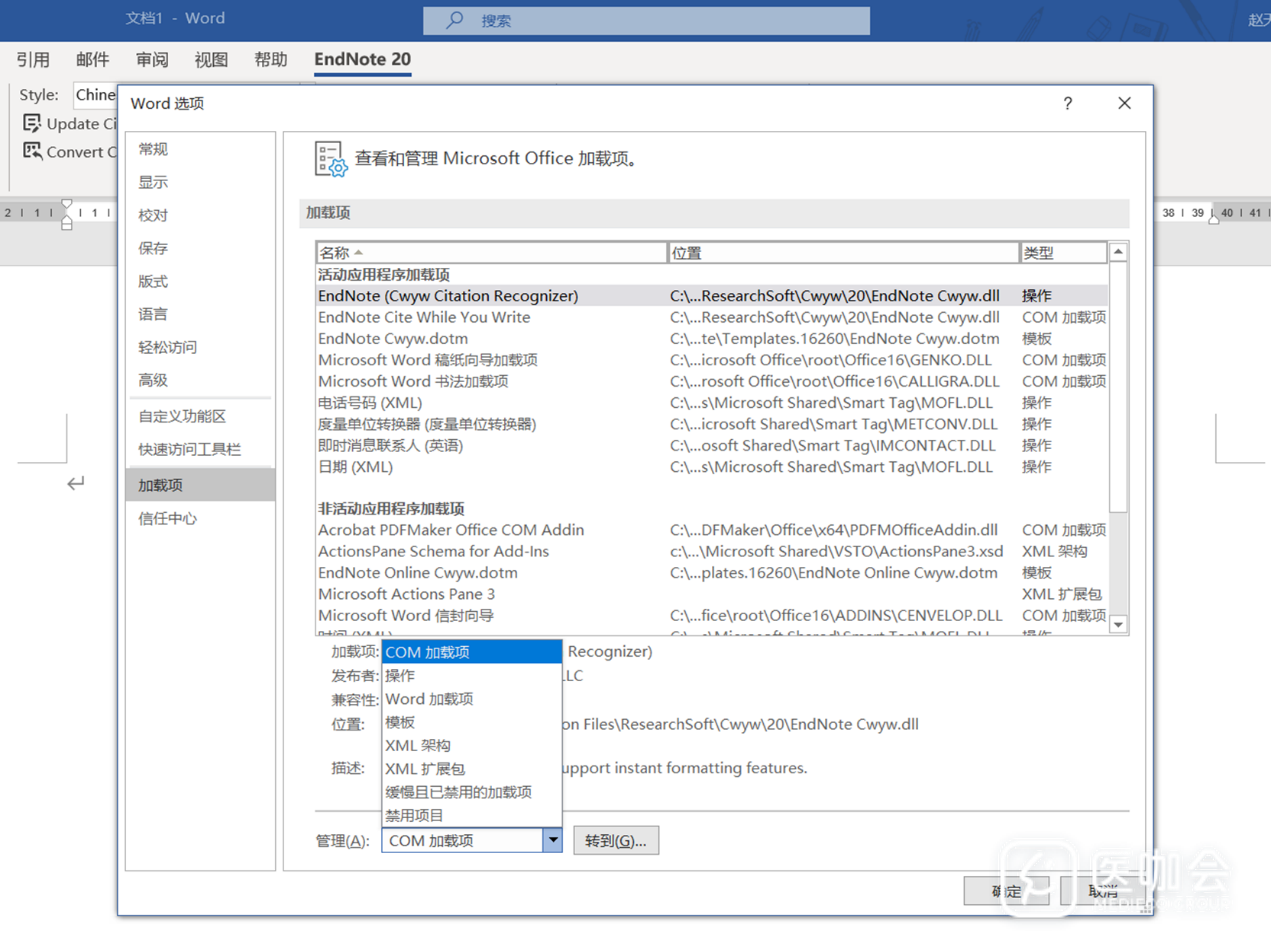The width and height of the screenshot is (1271, 949).
Task: Open the 信任中心 options category
Action: point(168,518)
